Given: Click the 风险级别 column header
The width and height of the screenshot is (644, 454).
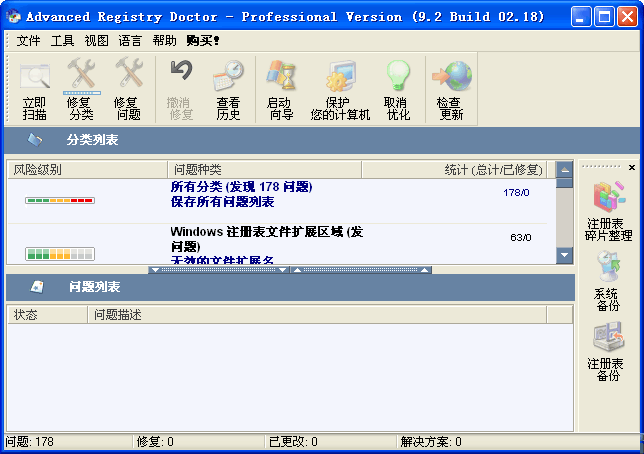Looking at the screenshot, I should [38, 170].
